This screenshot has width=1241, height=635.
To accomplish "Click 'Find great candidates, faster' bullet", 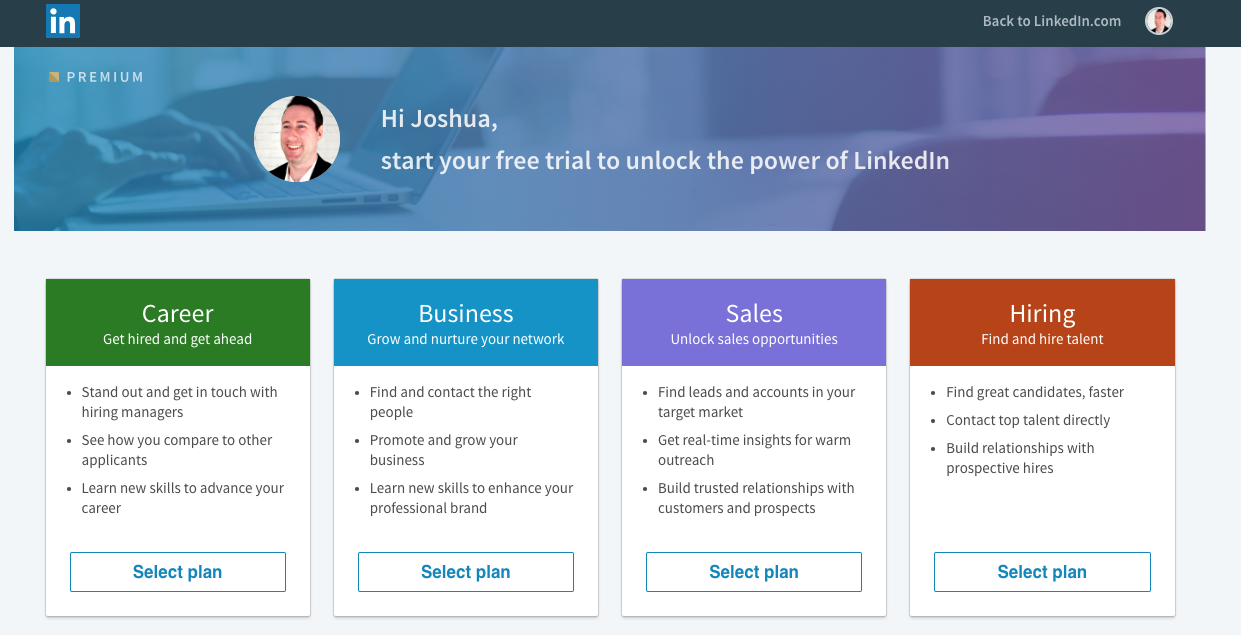I will click(1035, 392).
